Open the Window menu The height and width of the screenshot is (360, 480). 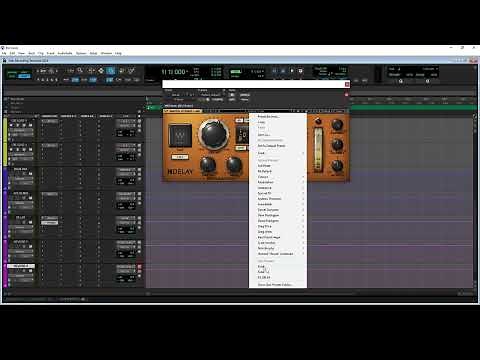(106, 53)
